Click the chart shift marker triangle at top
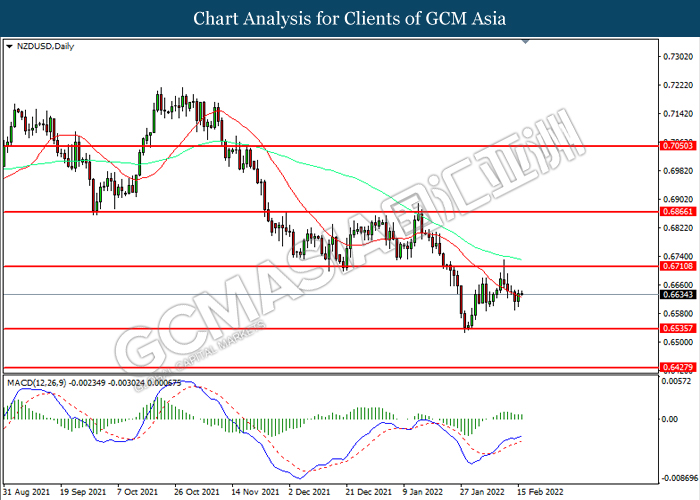This screenshot has width=700, height=500. point(525,42)
